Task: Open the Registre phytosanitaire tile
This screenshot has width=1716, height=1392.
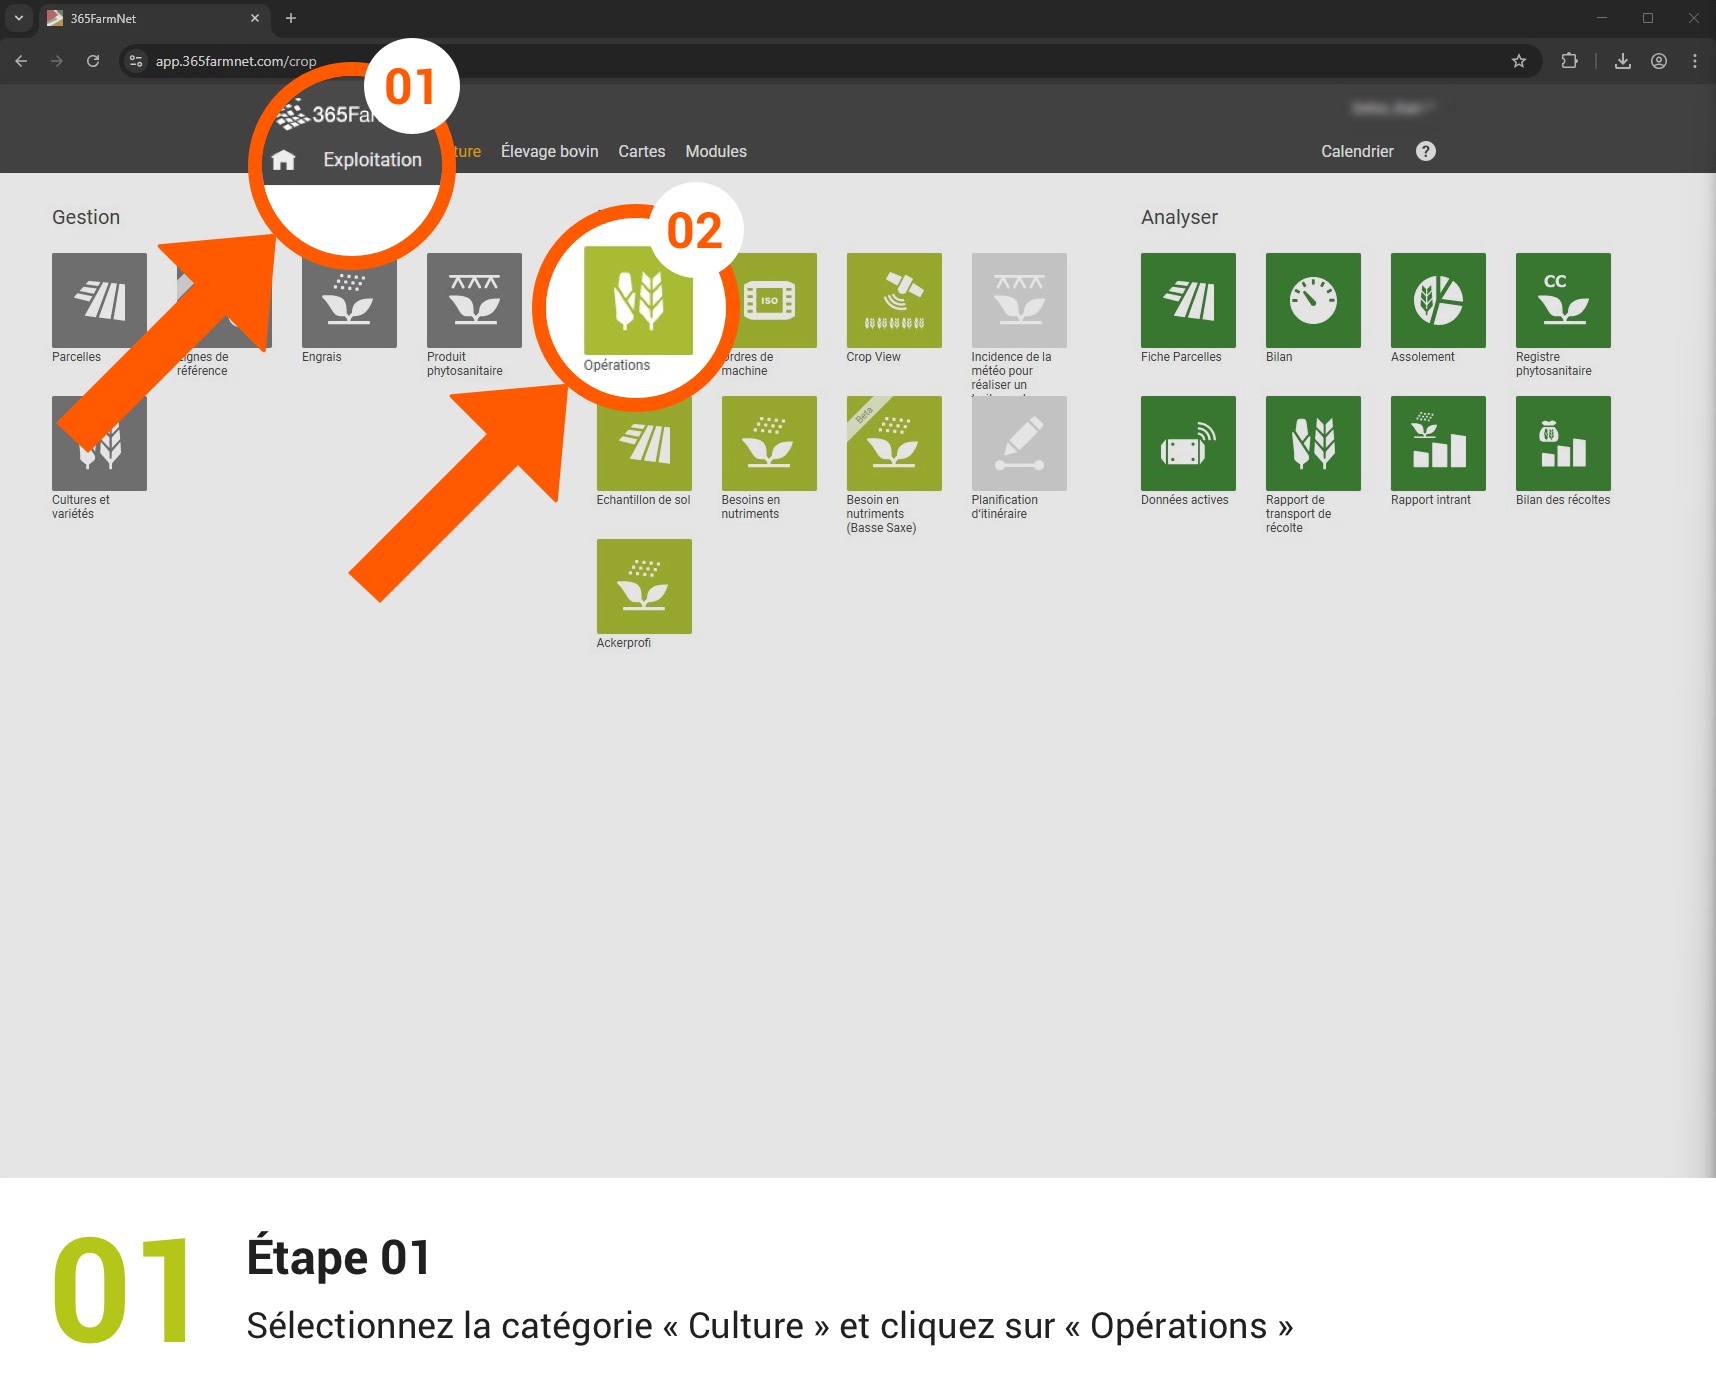Action: pos(1562,300)
